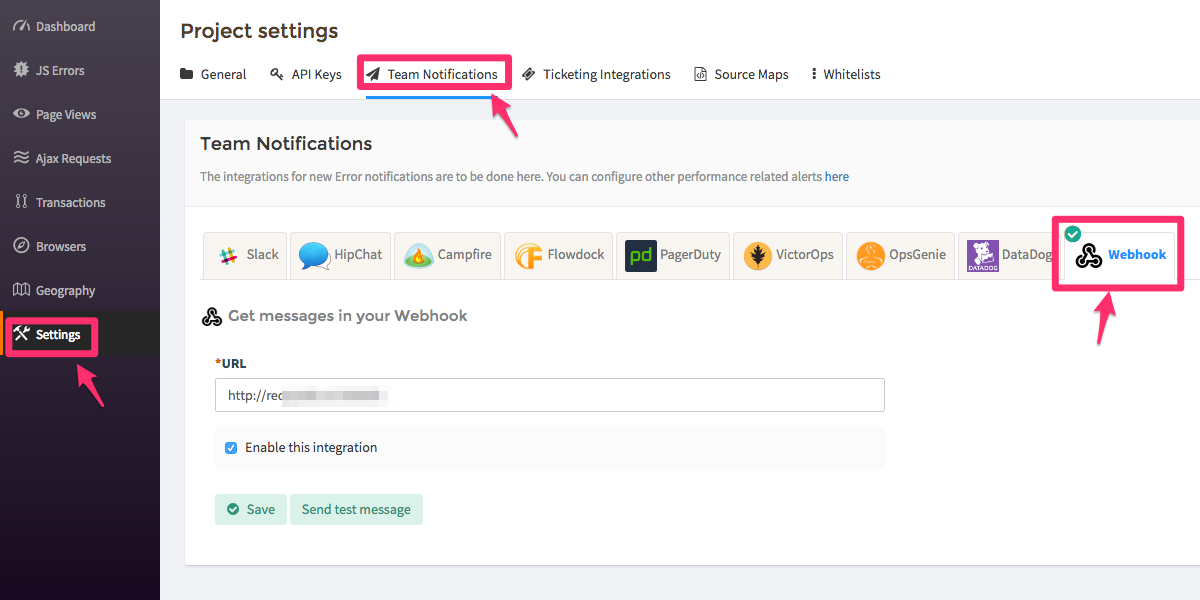This screenshot has height=600, width=1200.
Task: Click the webhook URL input field
Action: (x=550, y=395)
